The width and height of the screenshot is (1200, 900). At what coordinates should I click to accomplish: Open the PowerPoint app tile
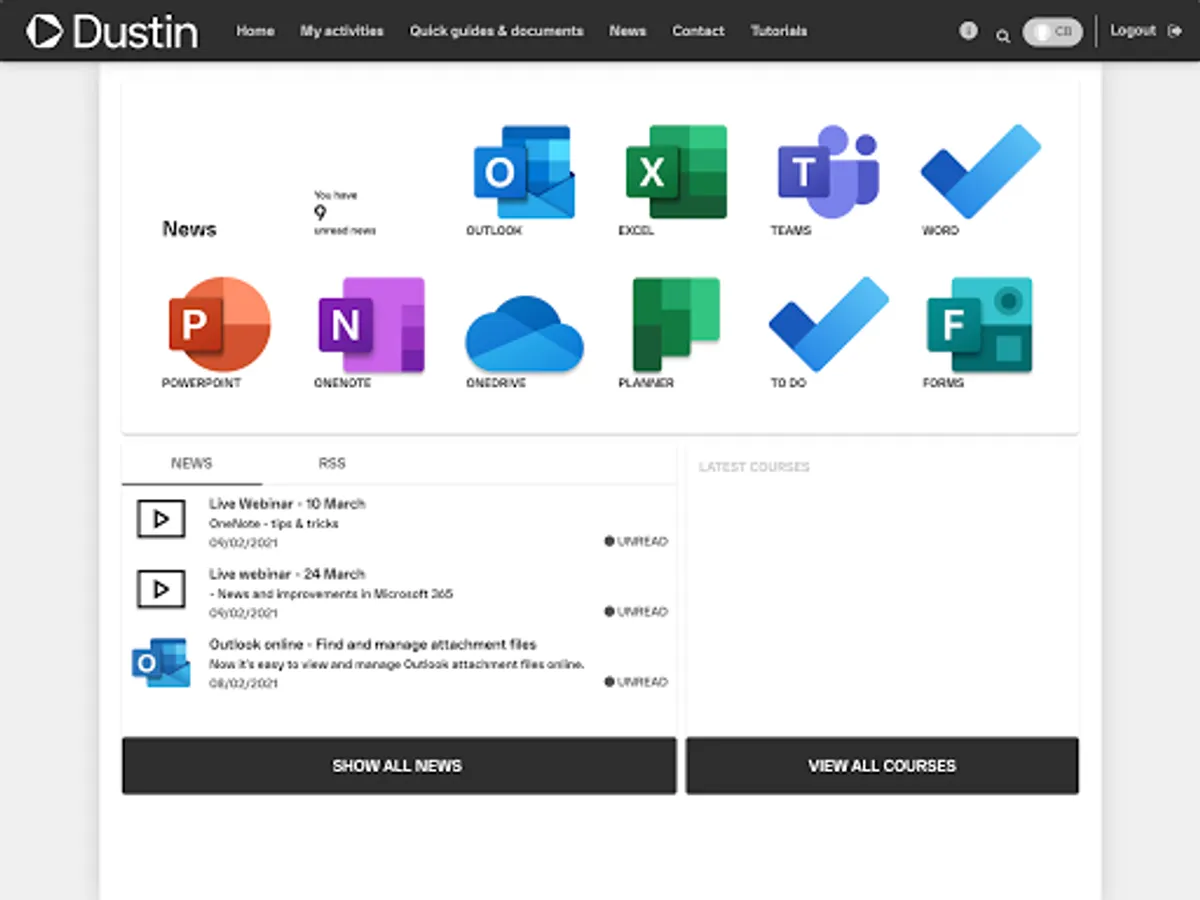pyautogui.click(x=218, y=331)
